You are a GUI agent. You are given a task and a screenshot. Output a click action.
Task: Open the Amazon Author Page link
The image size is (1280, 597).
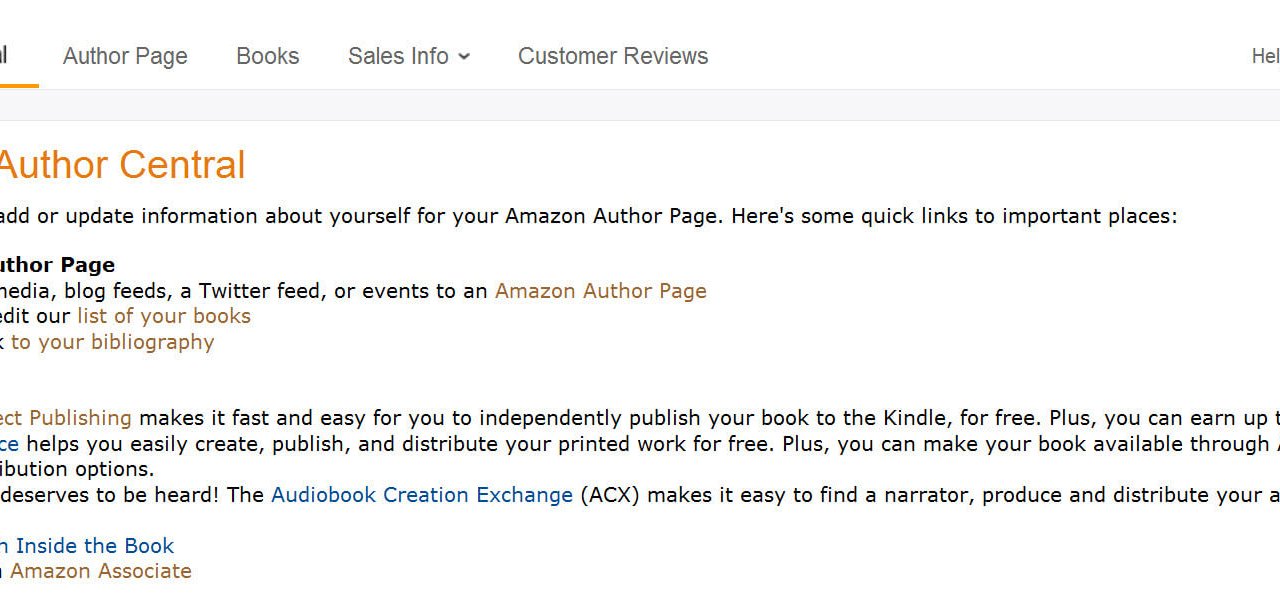click(x=599, y=291)
